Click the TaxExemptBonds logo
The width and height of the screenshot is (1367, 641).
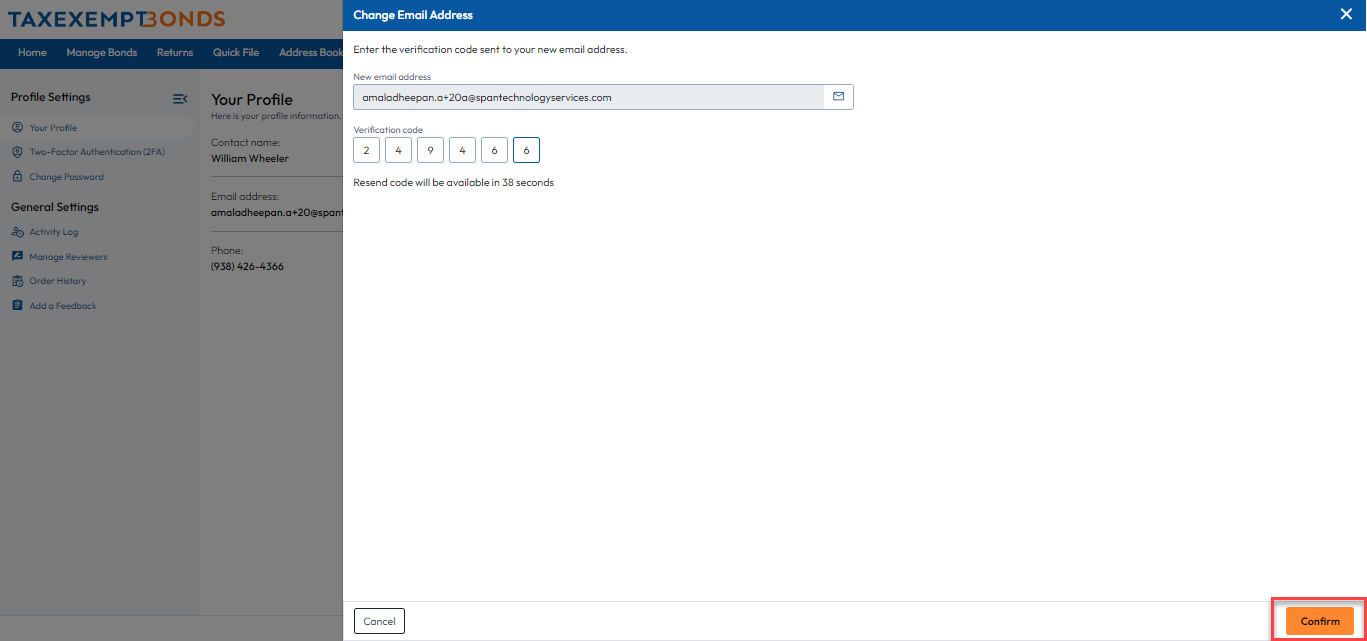pos(116,19)
